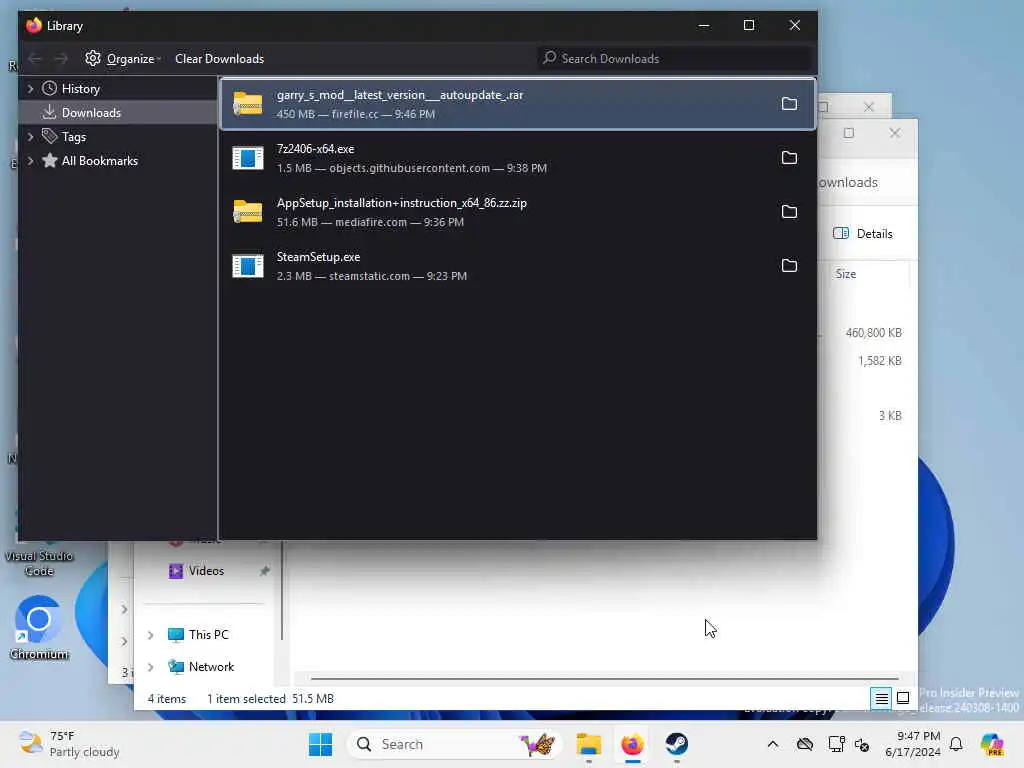
Task: Switch to Firefox from the taskbar
Action: 632,744
